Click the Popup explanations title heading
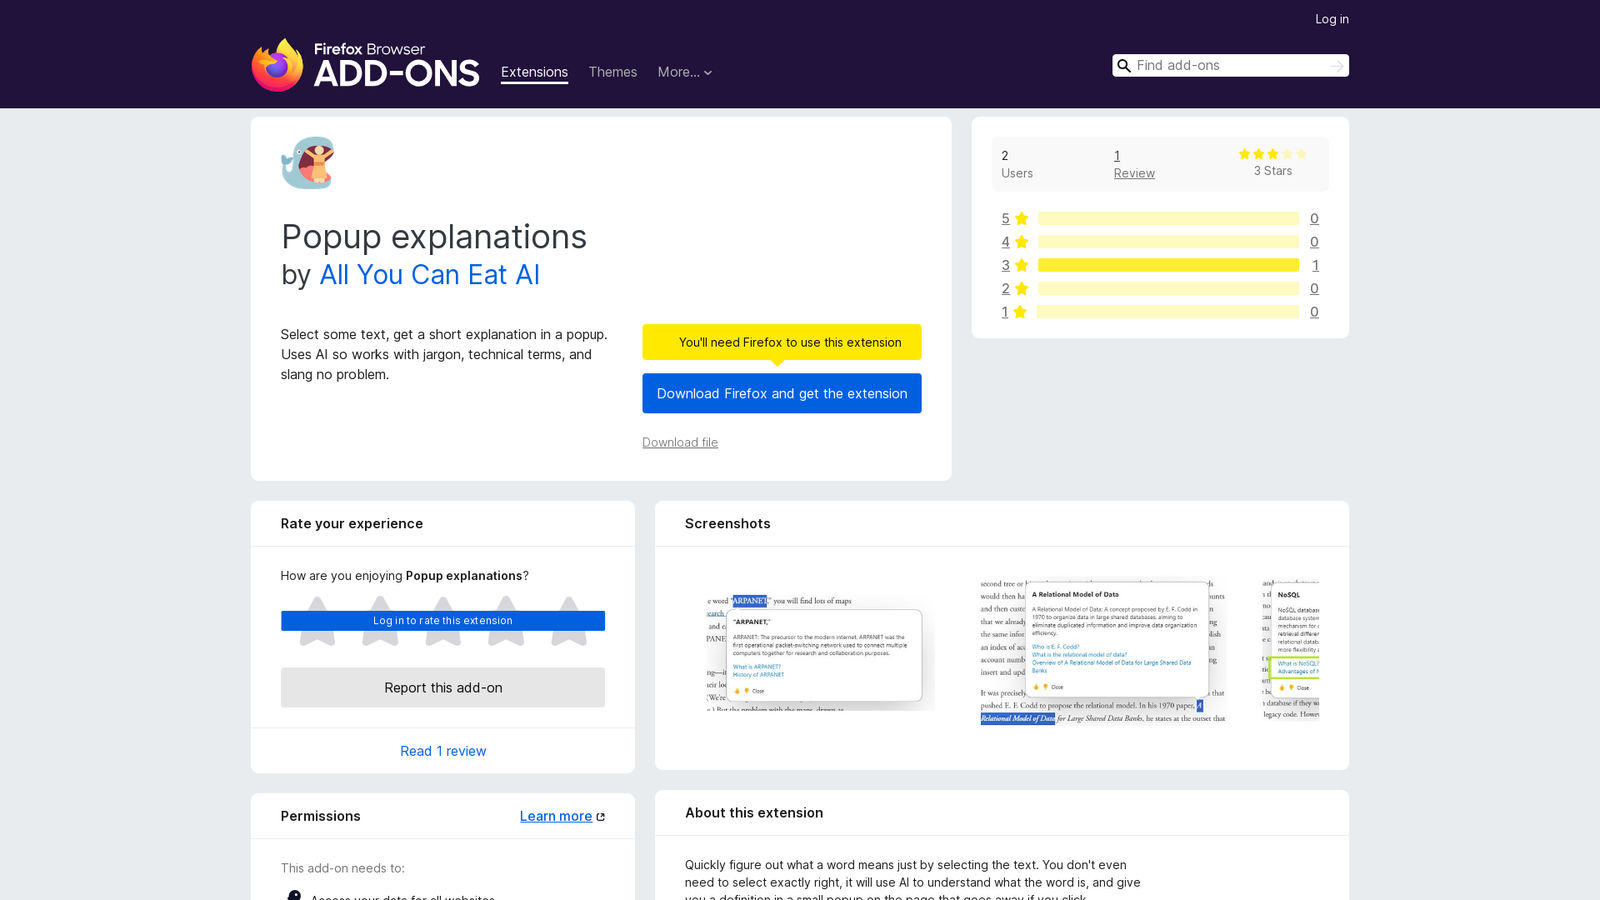 (x=434, y=237)
